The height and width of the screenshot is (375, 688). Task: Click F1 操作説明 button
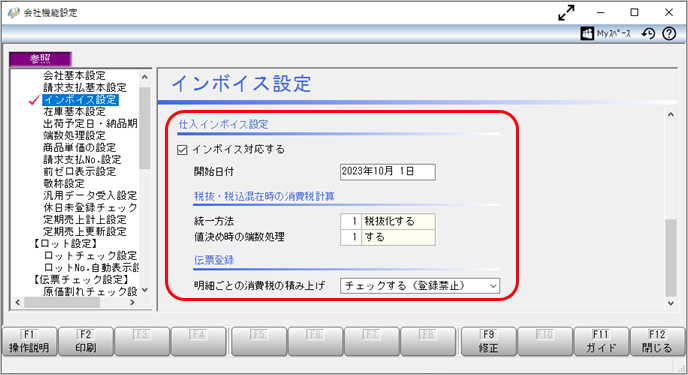pyautogui.click(x=29, y=341)
